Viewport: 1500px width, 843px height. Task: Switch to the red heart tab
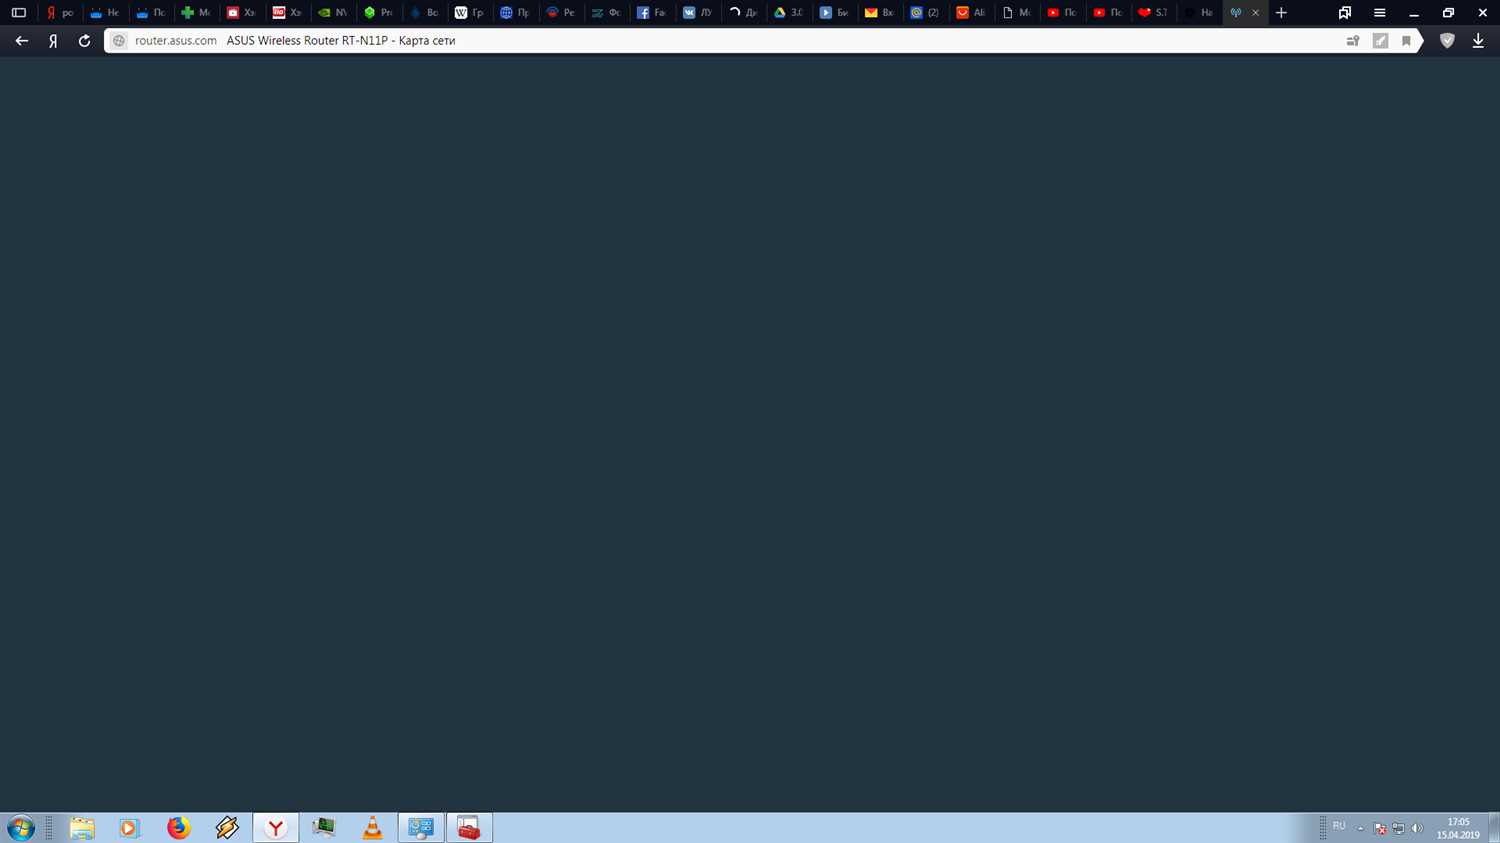pyautogui.click(x=1153, y=13)
